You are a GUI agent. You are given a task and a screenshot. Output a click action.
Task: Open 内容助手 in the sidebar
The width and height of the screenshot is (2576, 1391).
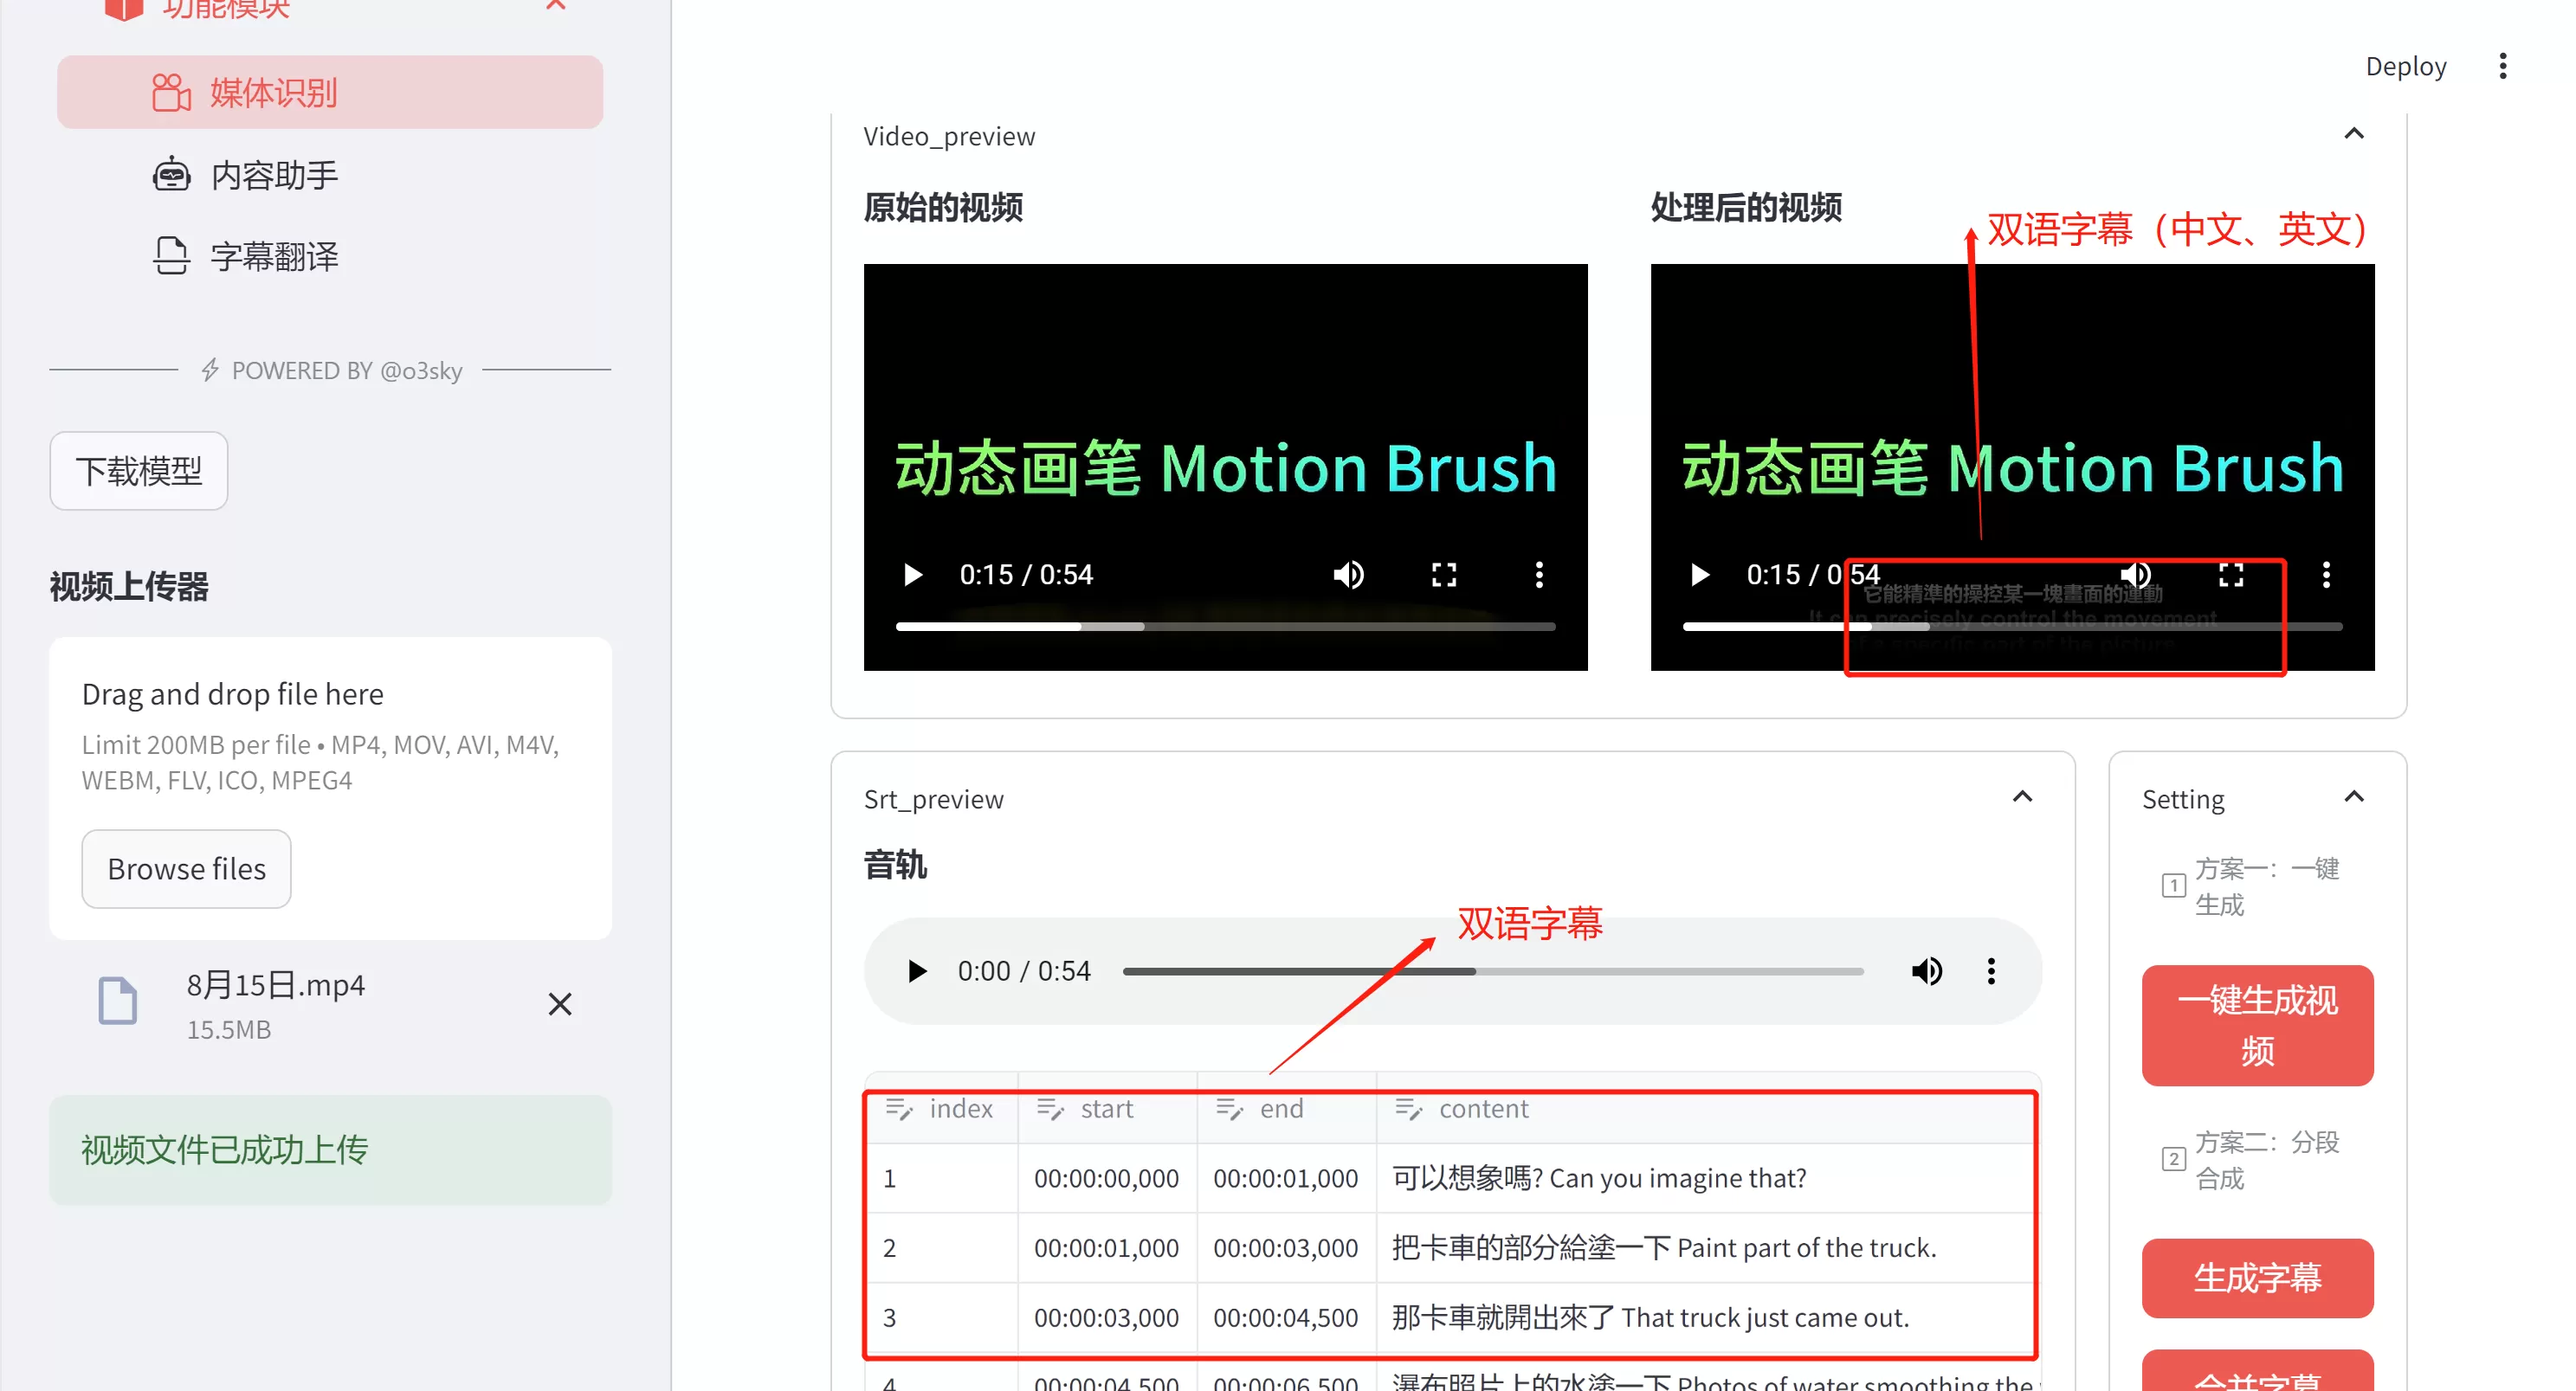(x=274, y=175)
